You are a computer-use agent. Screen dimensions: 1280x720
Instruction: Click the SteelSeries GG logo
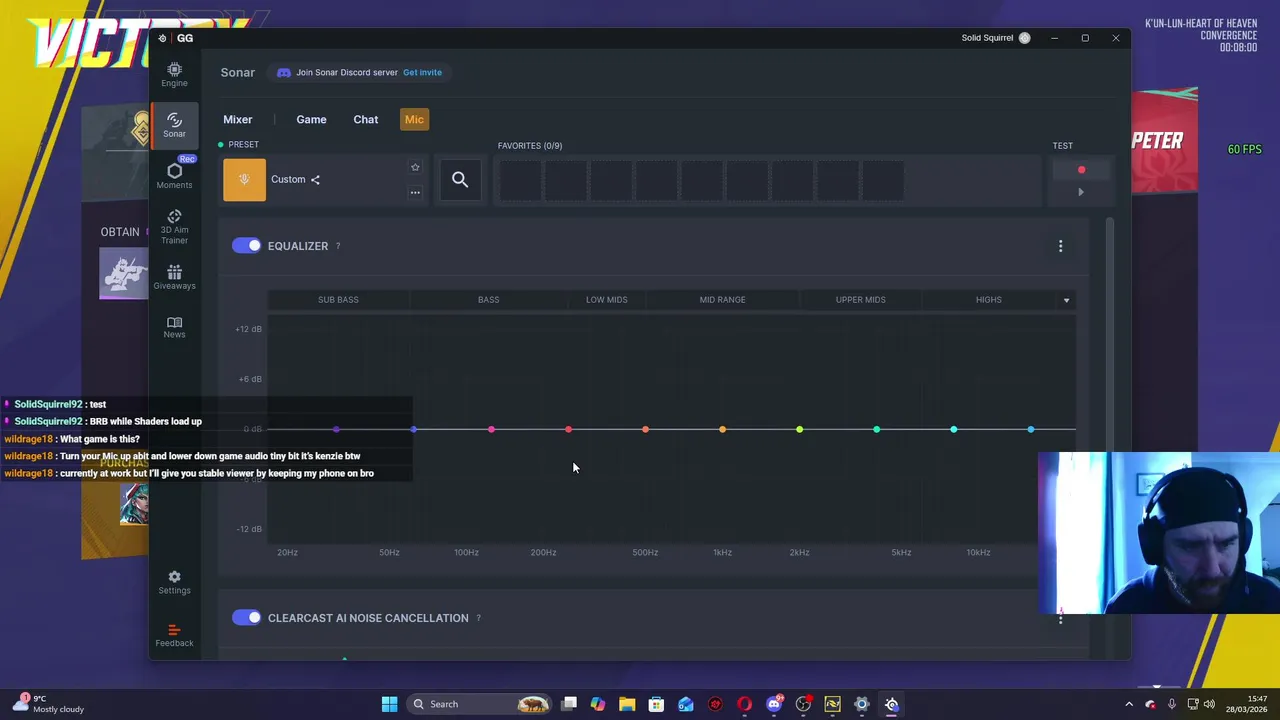163,38
